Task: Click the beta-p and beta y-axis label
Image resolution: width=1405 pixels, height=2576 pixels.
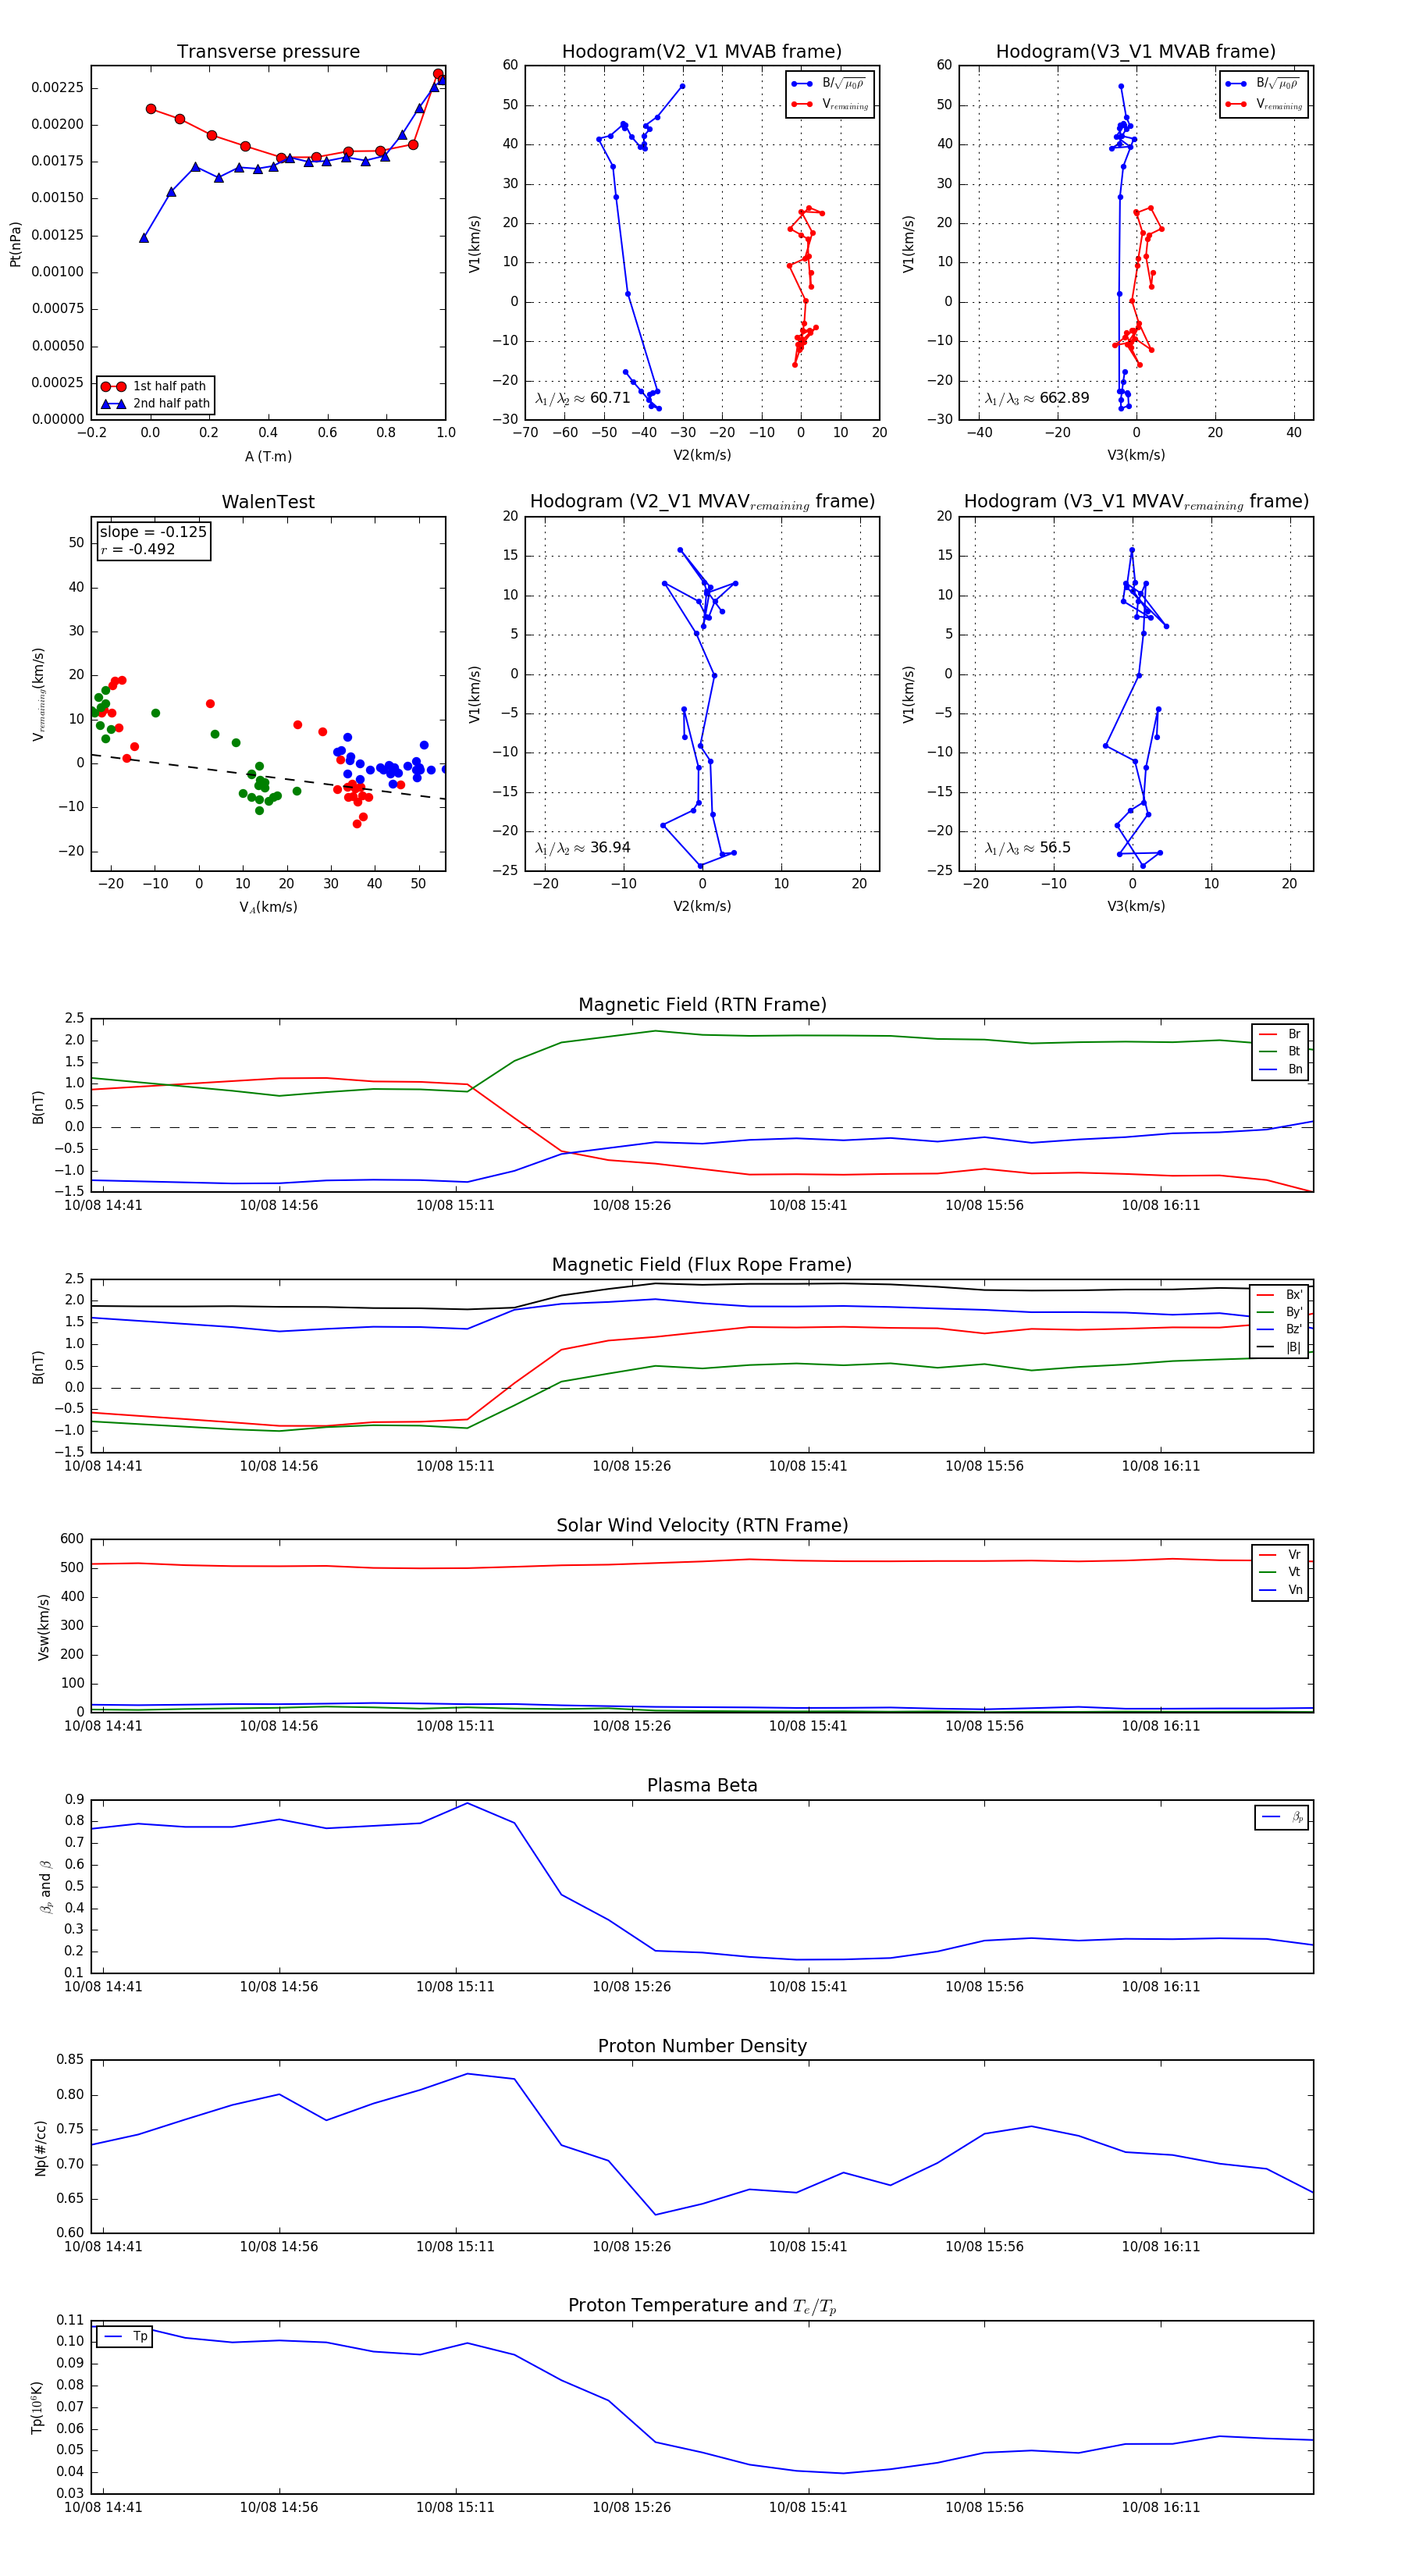Action: click(46, 1886)
